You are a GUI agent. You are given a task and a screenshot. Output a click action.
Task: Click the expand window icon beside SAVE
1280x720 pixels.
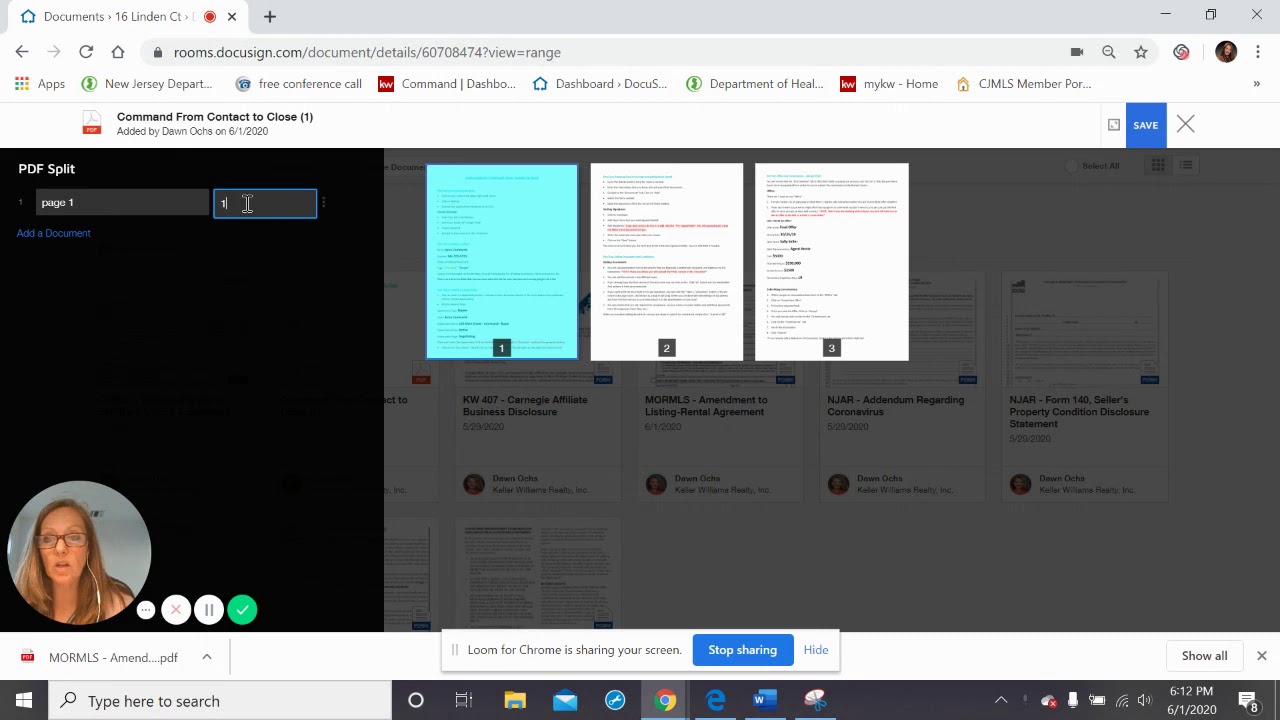click(1113, 125)
